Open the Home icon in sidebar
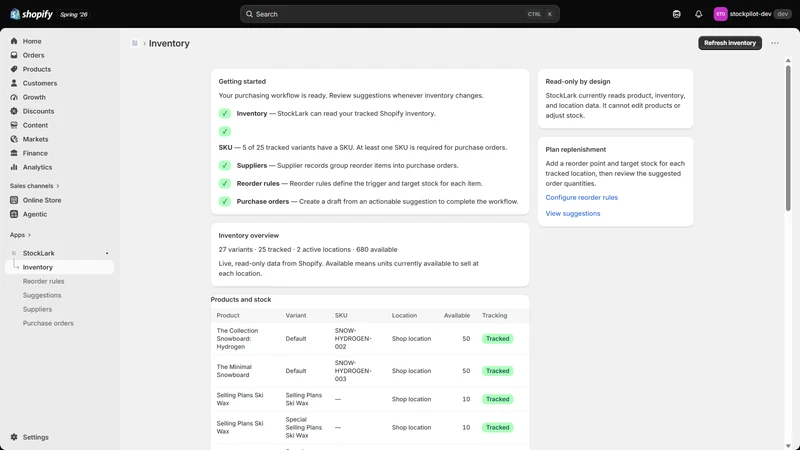 [14, 41]
